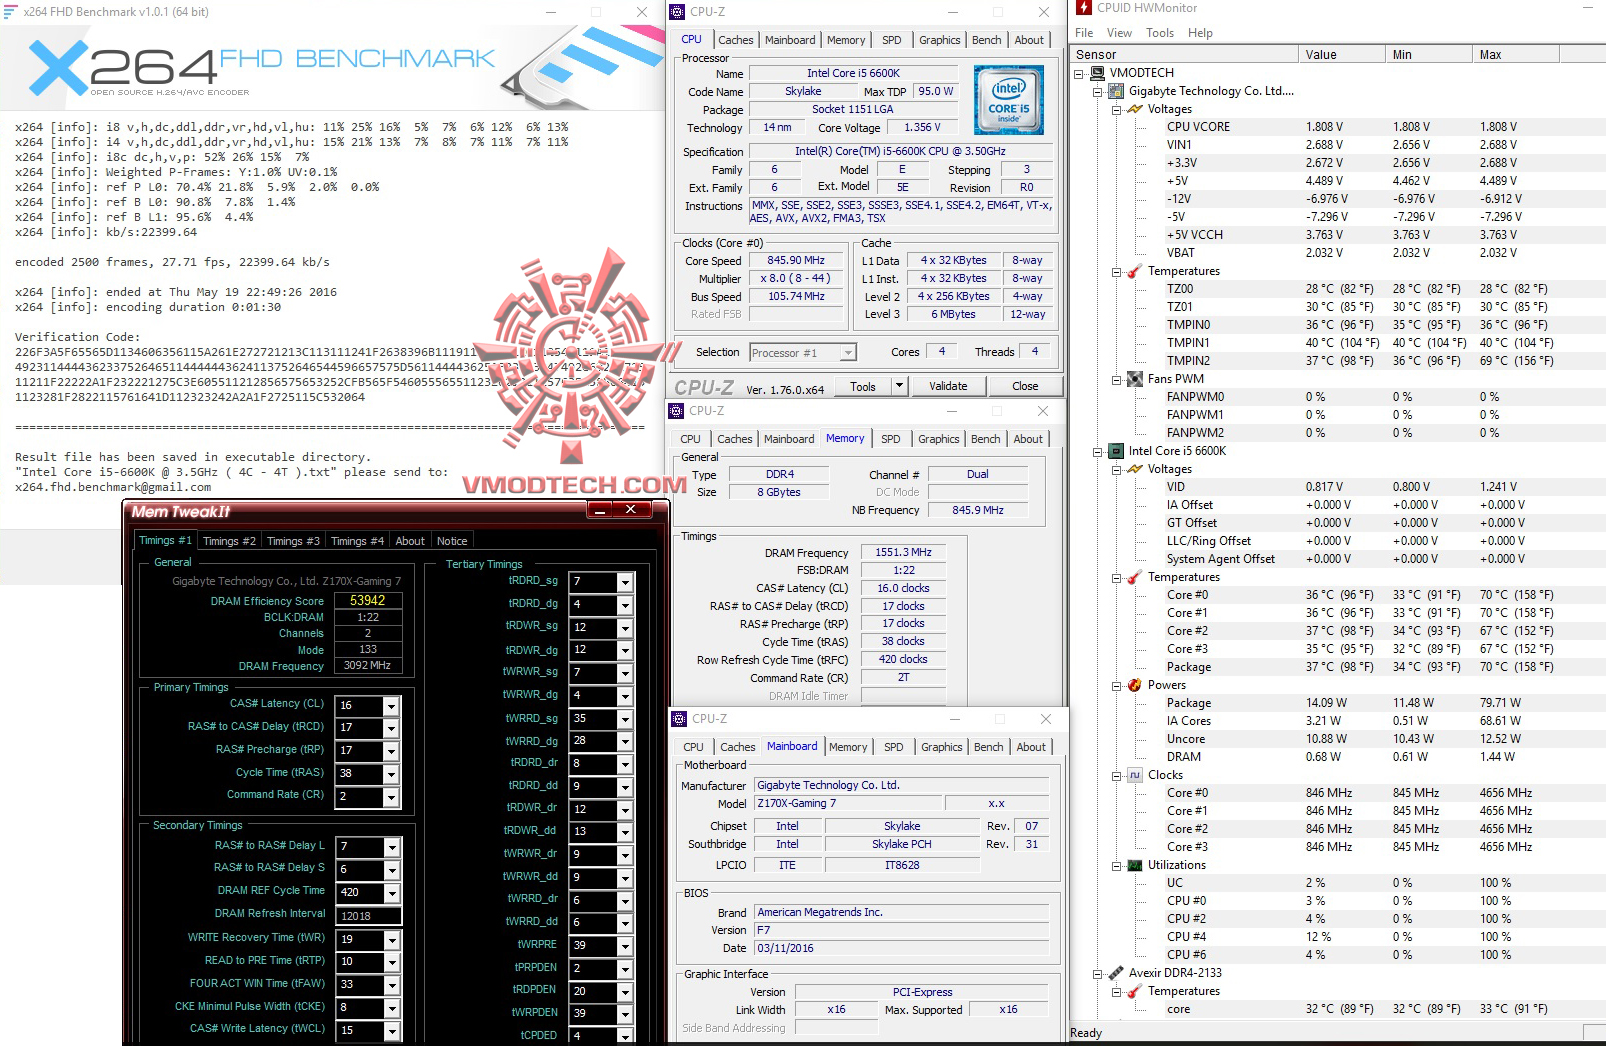The image size is (1606, 1046).
Task: Switch to Timings #3 tab in Mem TweakIt
Action: pyautogui.click(x=293, y=541)
